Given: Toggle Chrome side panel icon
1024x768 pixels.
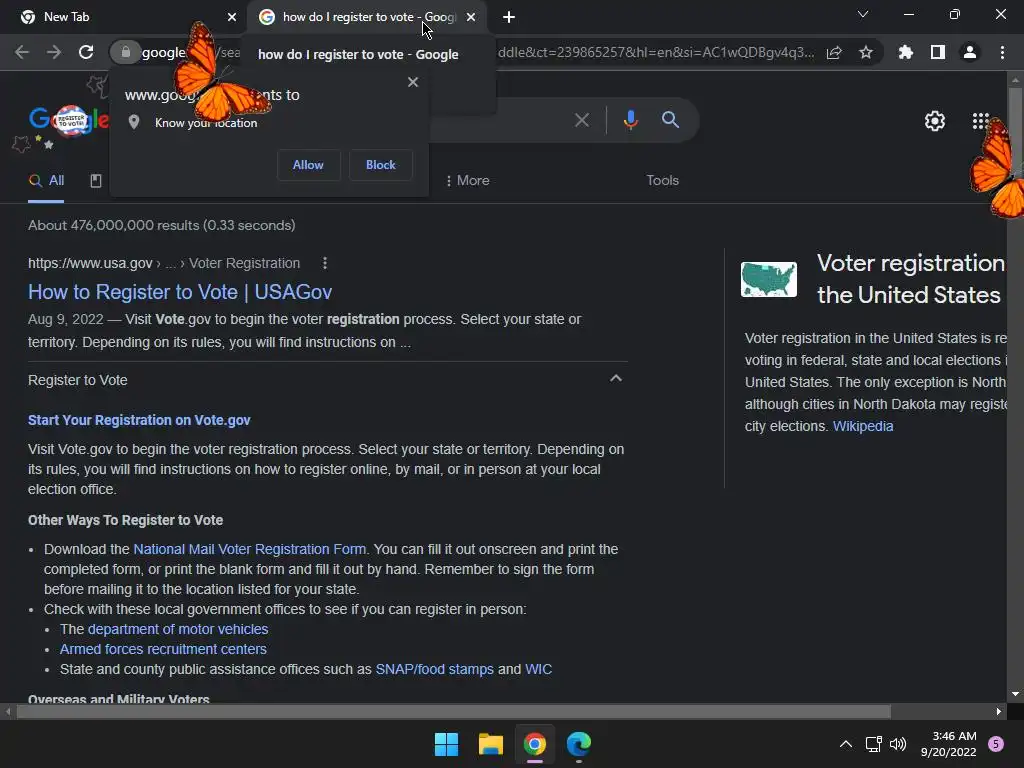Looking at the screenshot, I should coord(938,52).
